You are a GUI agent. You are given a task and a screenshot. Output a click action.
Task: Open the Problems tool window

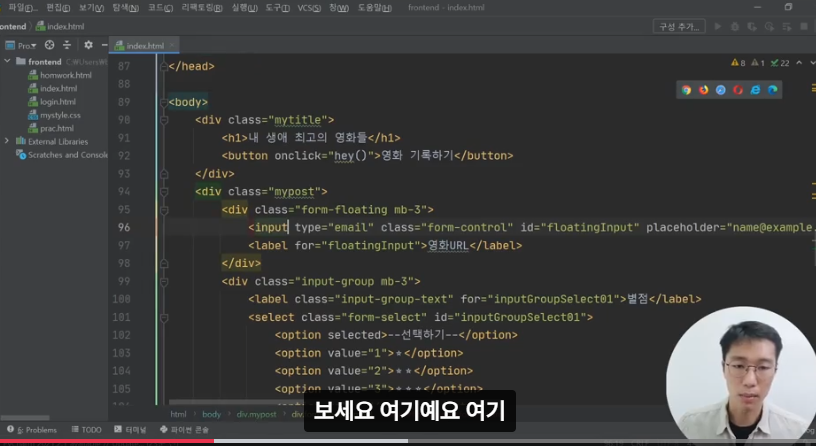(x=32, y=430)
